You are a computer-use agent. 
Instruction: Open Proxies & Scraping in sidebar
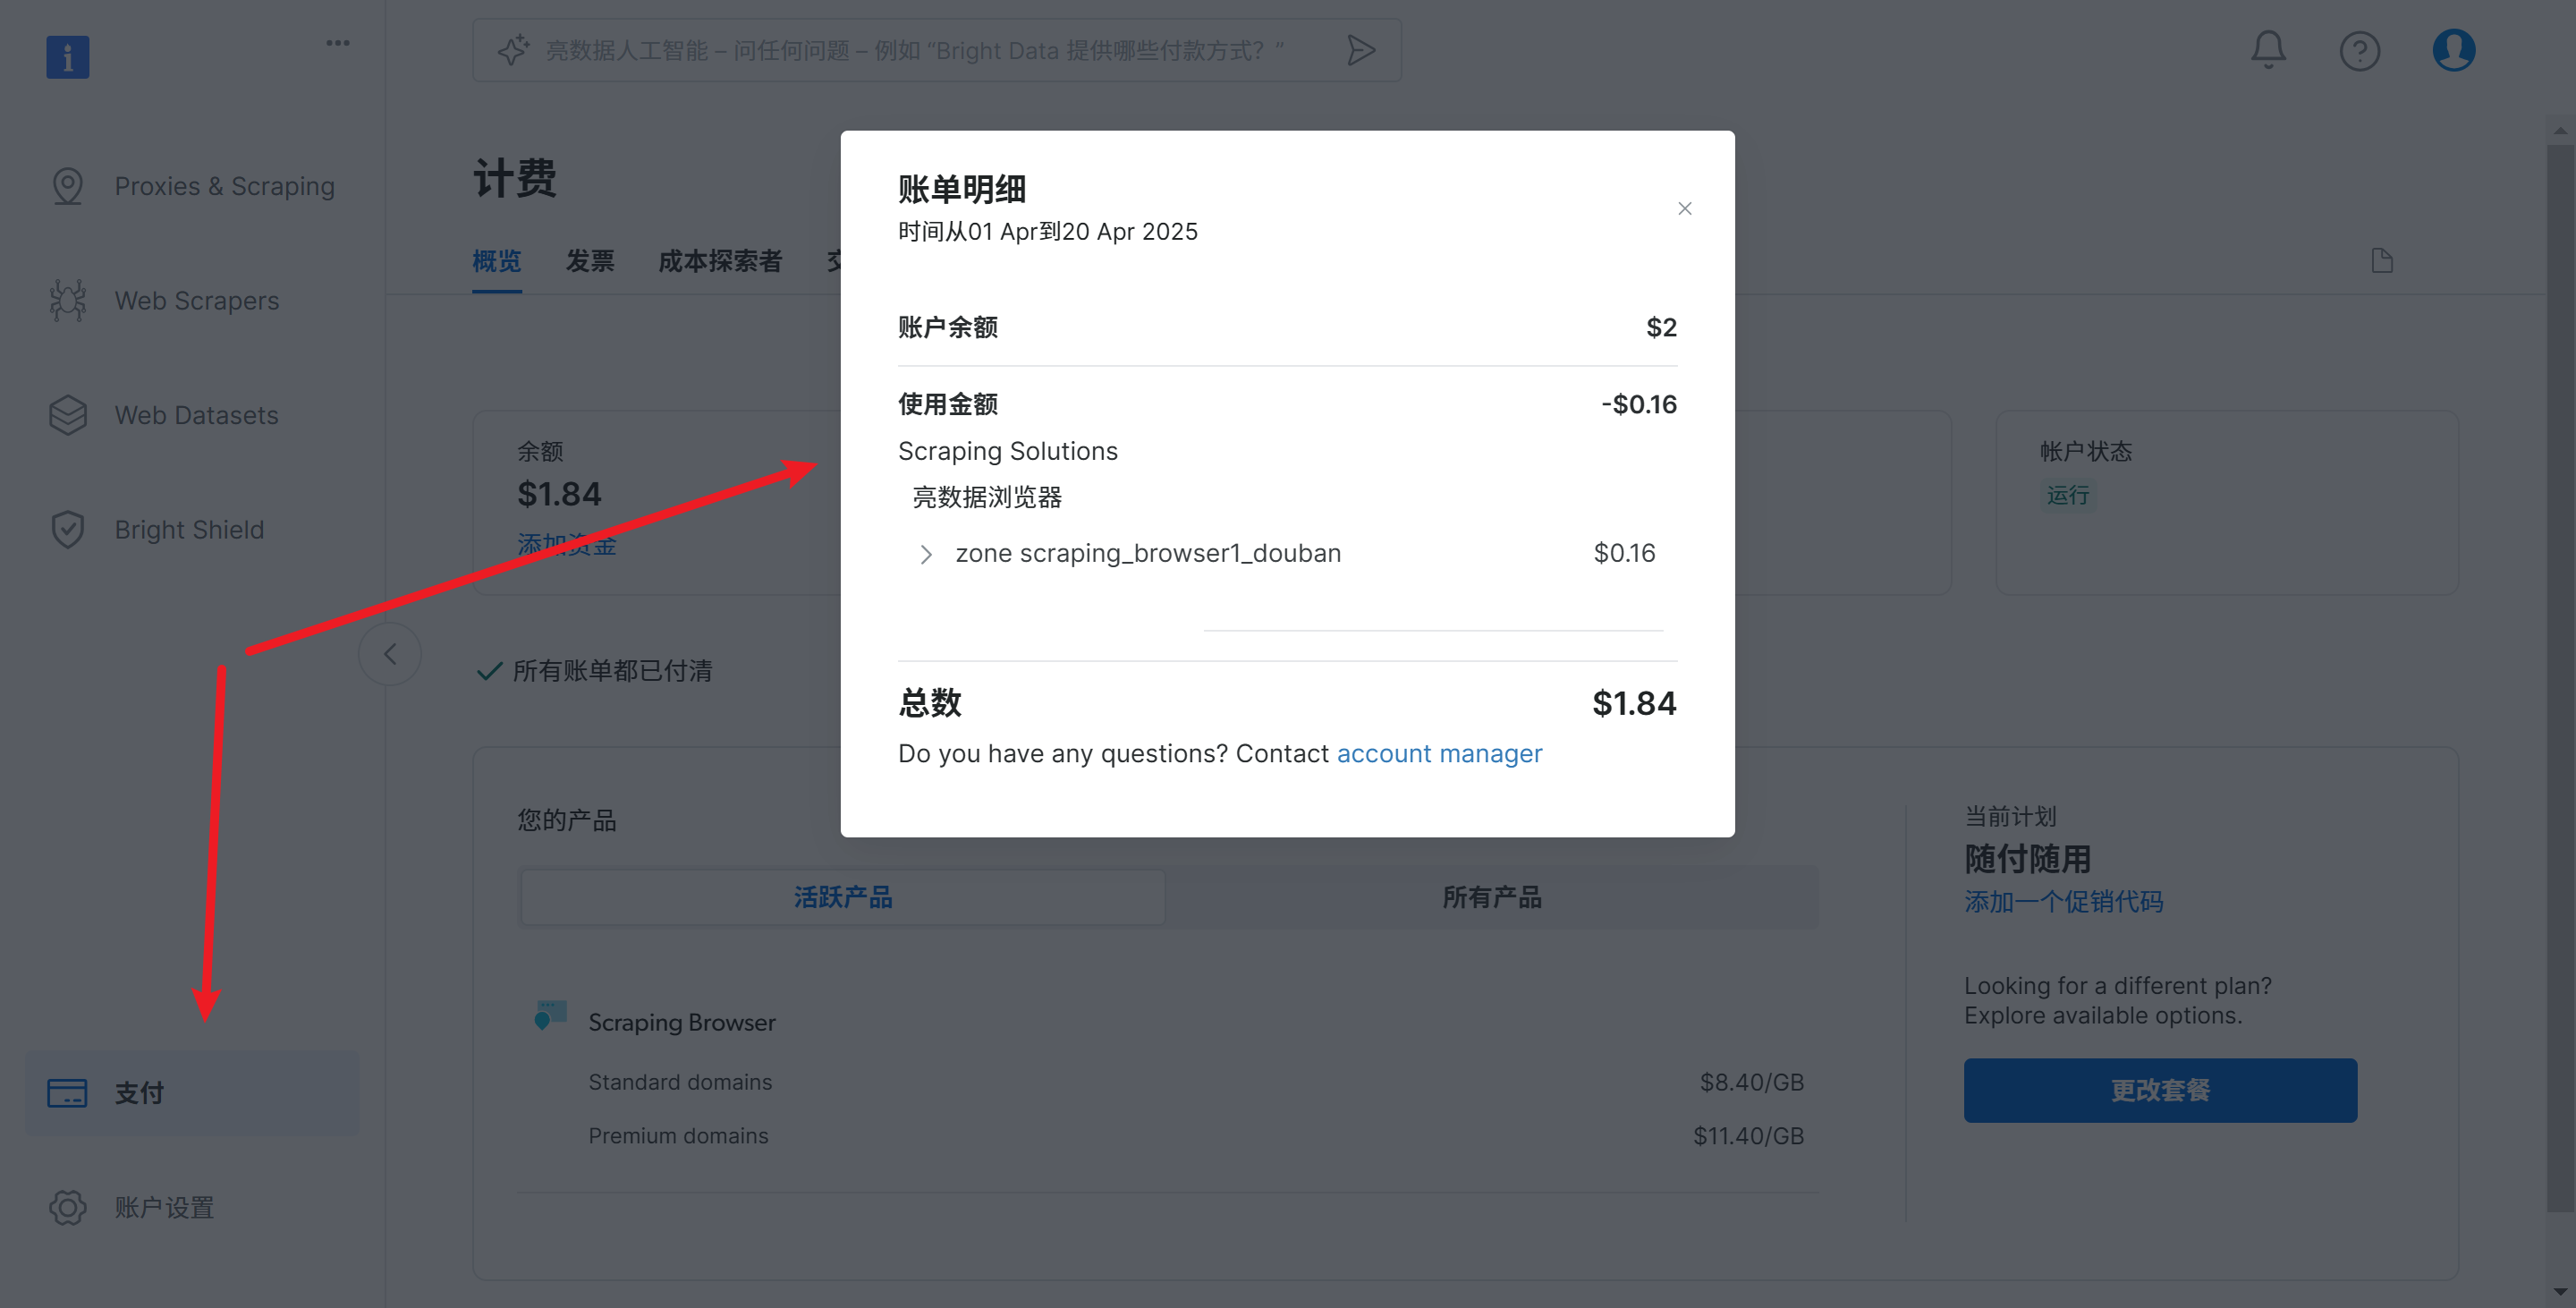(224, 186)
